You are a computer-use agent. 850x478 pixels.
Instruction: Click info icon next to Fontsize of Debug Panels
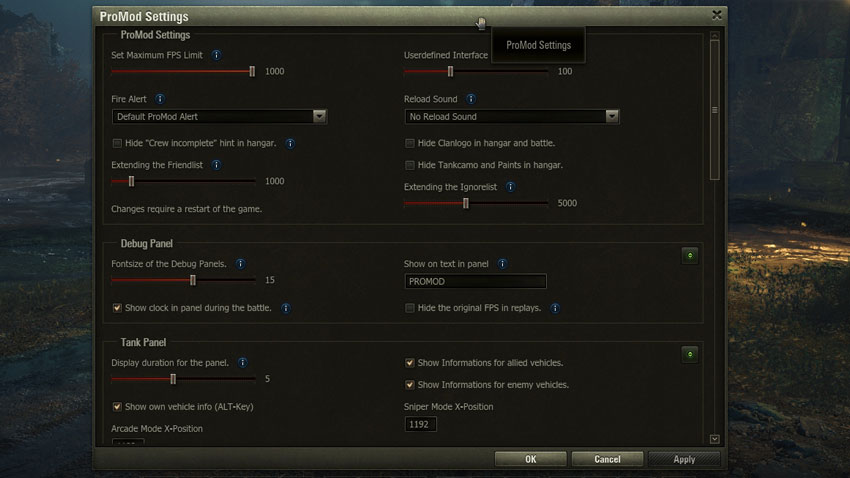[240, 263]
